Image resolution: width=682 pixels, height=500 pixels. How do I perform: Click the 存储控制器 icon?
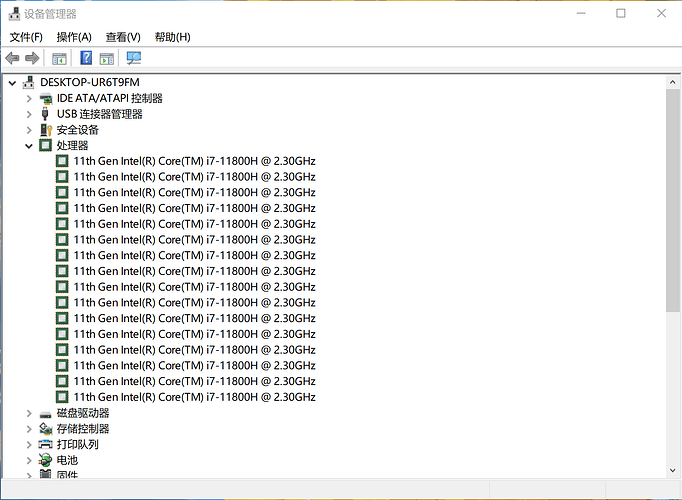[x=46, y=429]
